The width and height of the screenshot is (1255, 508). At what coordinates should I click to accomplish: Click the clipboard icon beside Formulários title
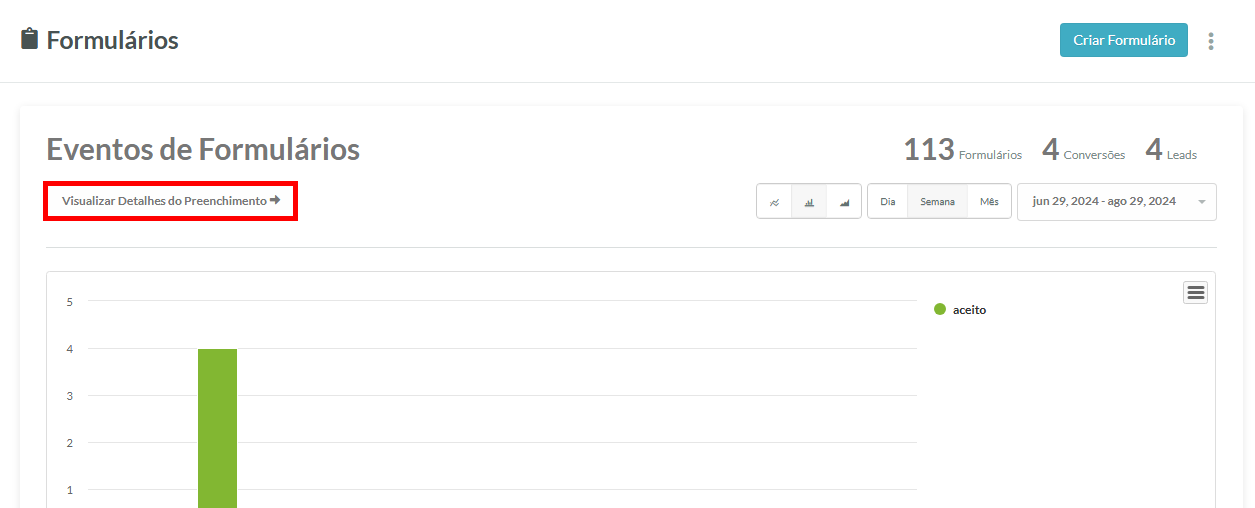coord(30,40)
